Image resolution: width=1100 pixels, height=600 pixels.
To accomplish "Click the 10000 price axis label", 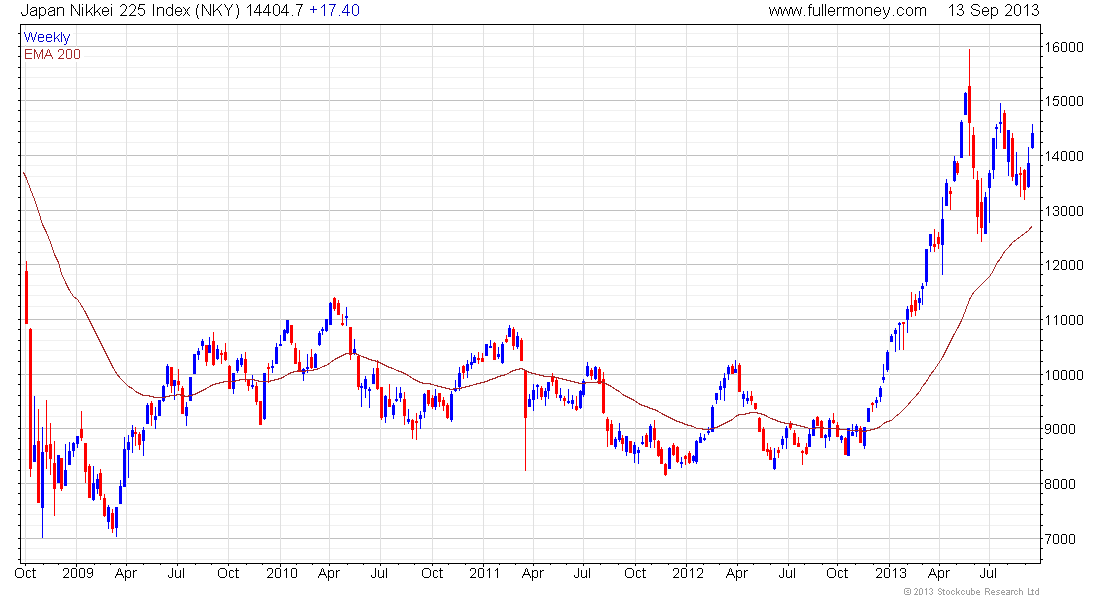I will click(1064, 375).
